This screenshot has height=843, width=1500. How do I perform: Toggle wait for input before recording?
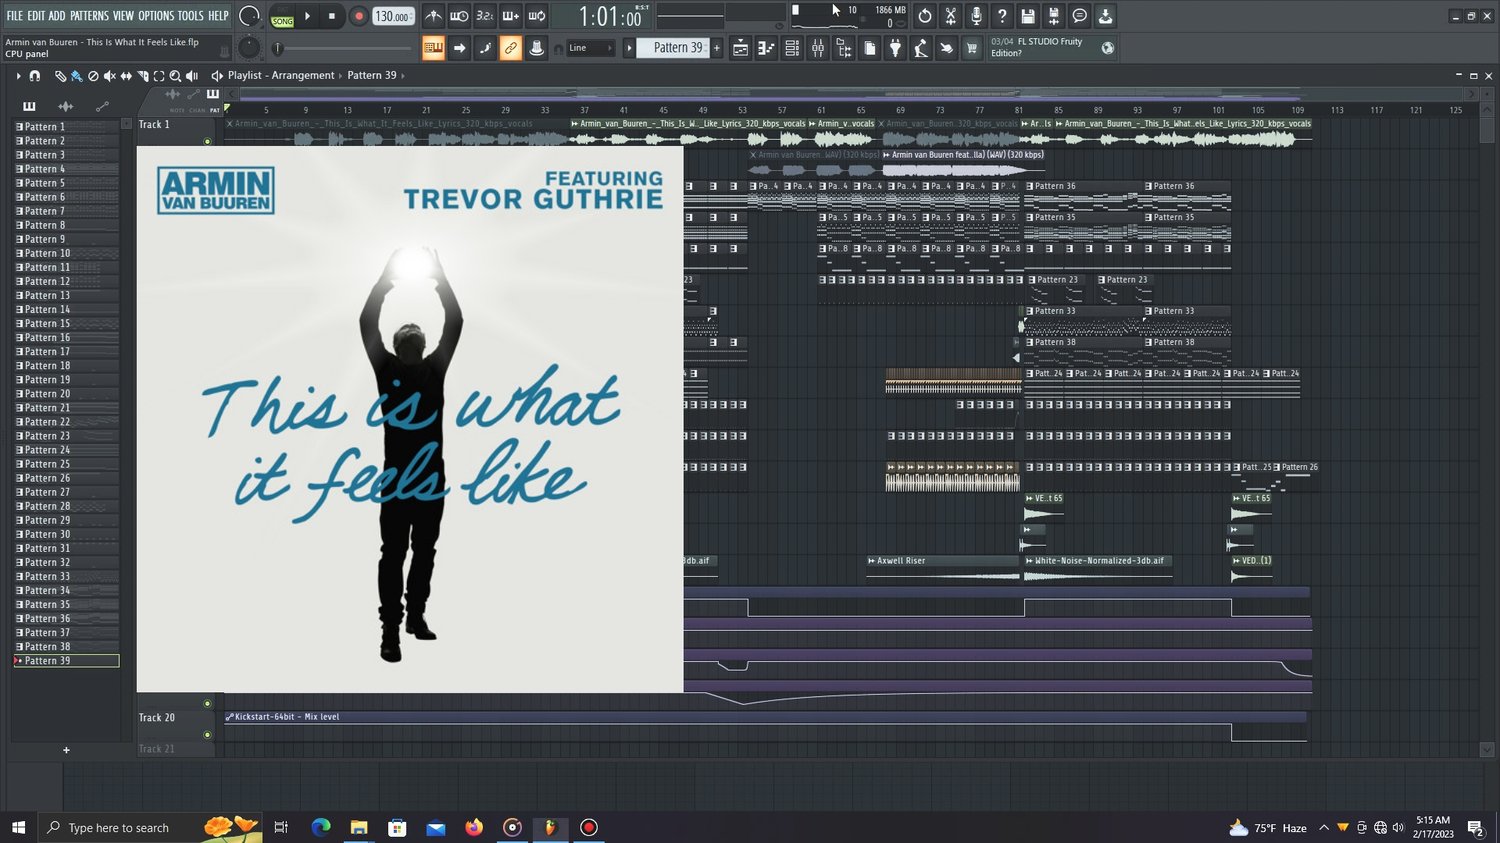point(459,16)
